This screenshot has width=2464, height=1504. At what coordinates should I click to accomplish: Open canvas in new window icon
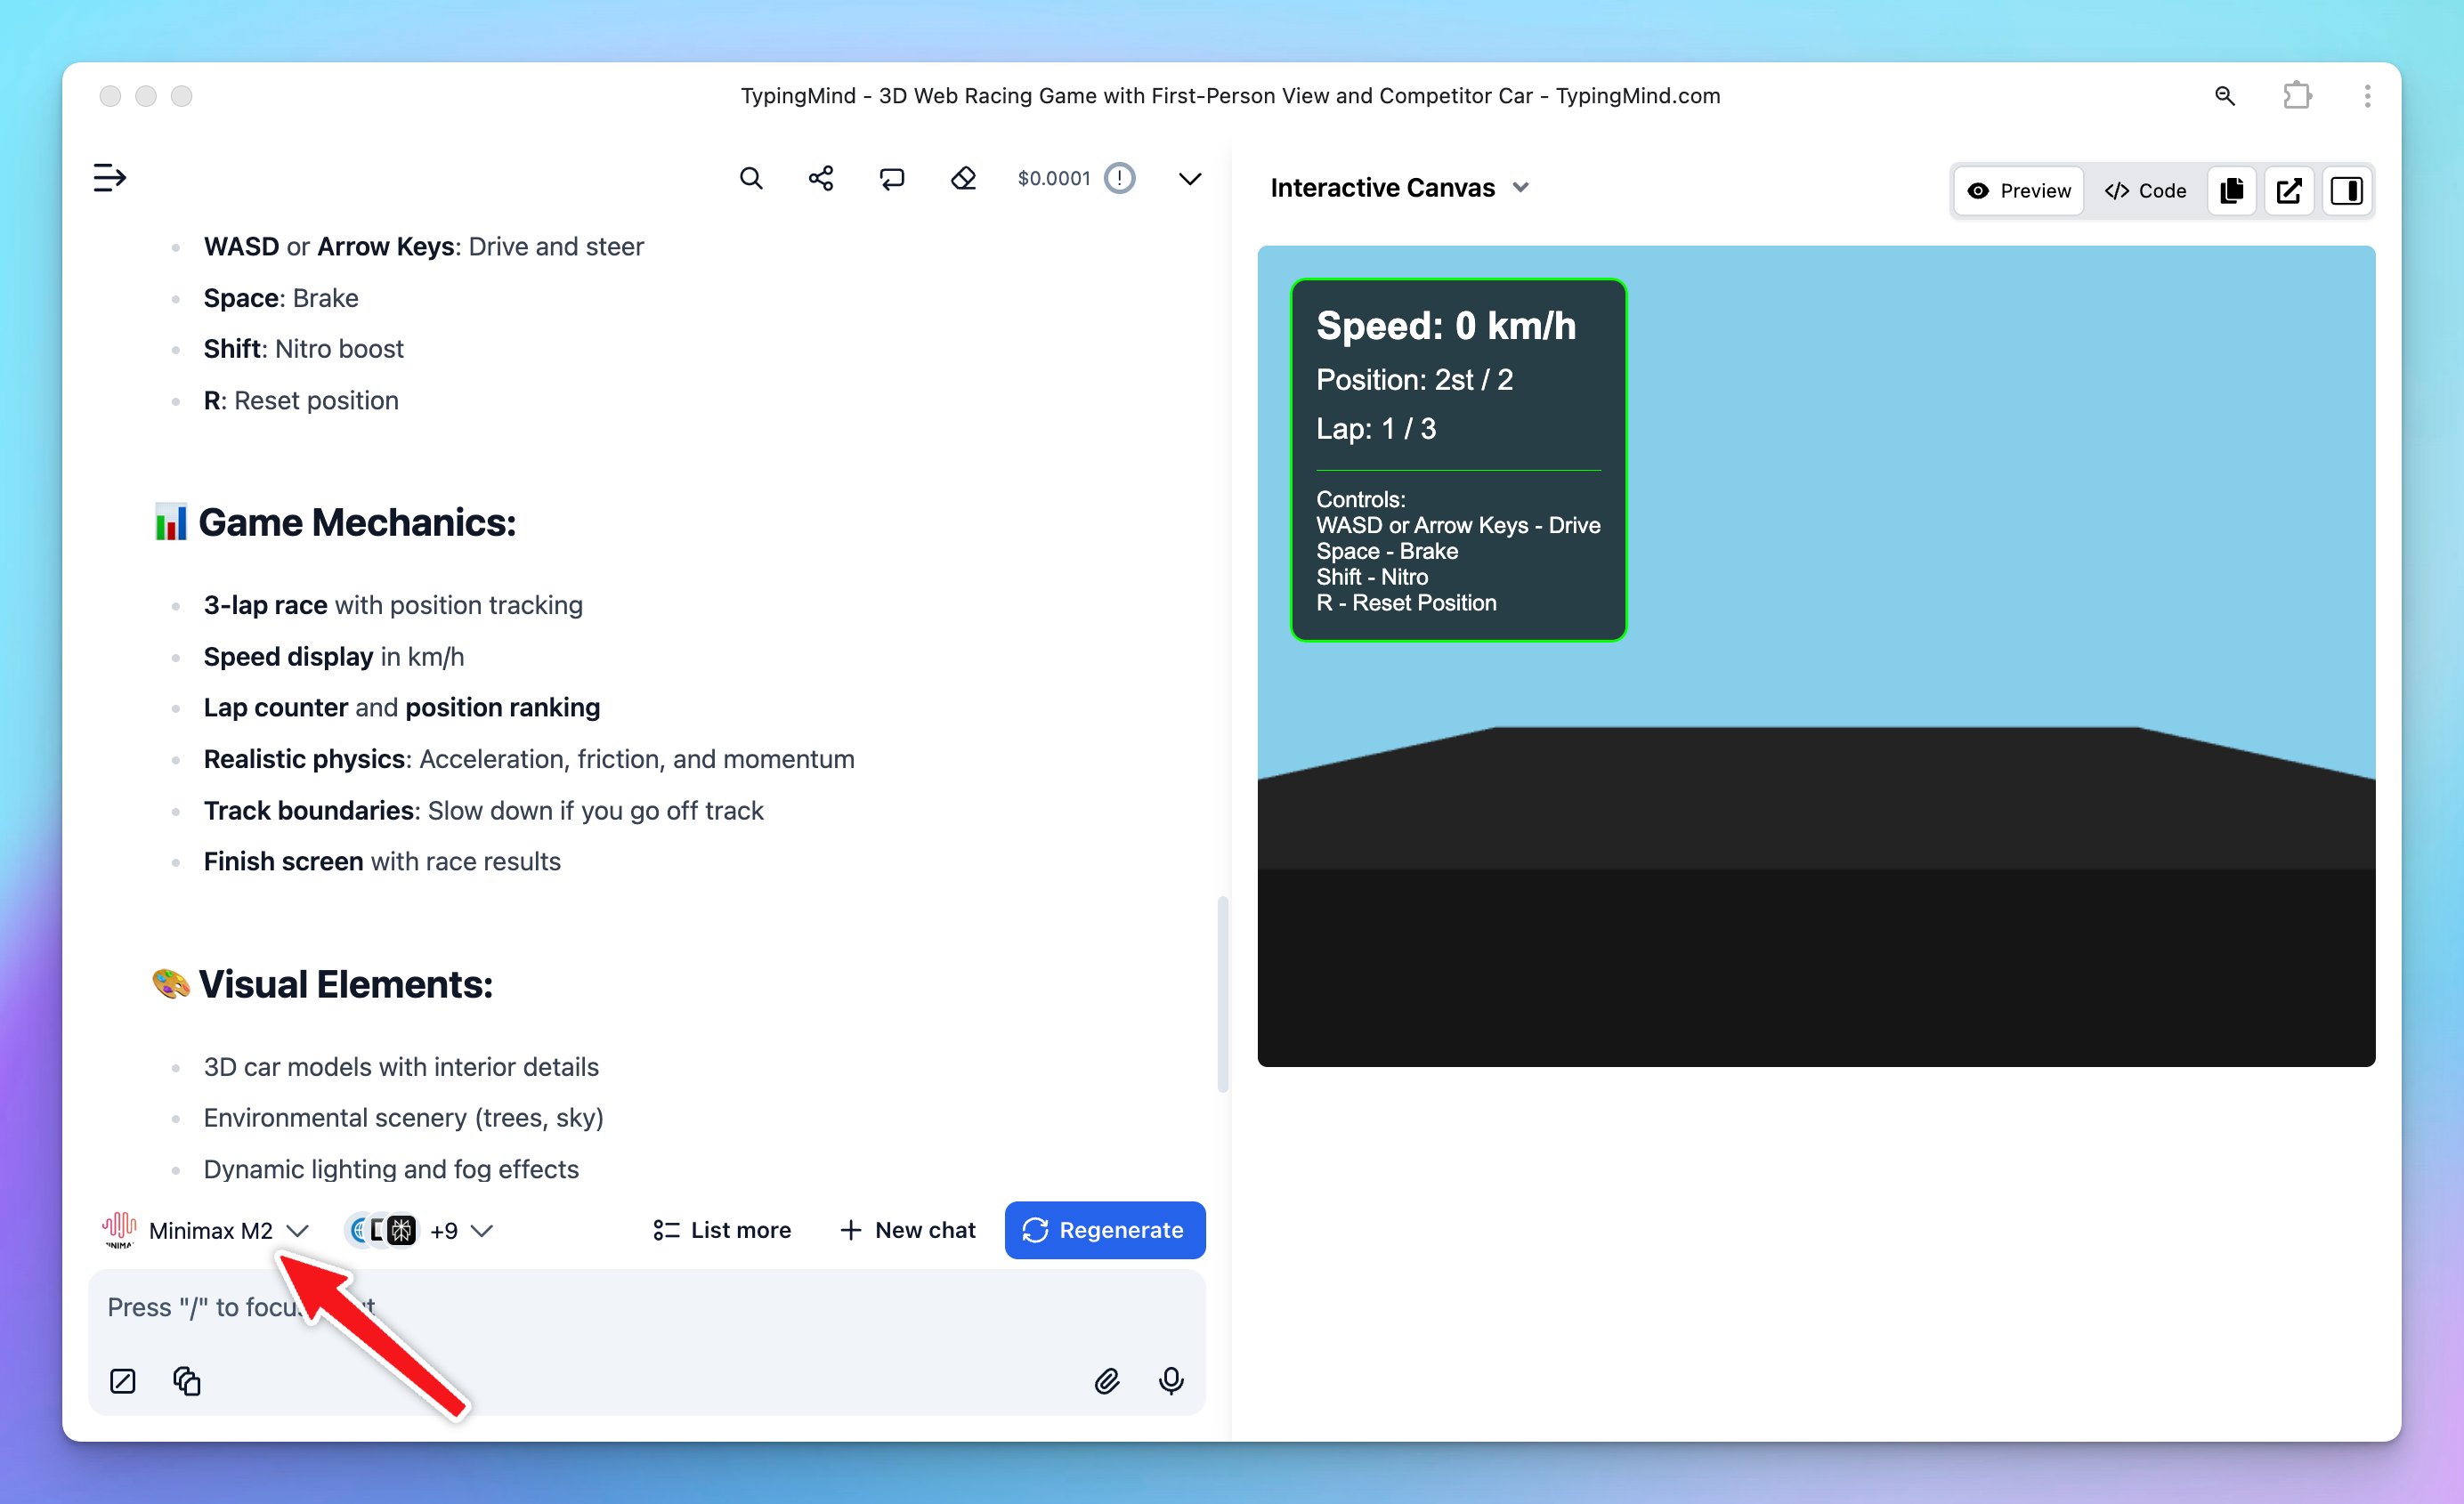tap(2289, 190)
